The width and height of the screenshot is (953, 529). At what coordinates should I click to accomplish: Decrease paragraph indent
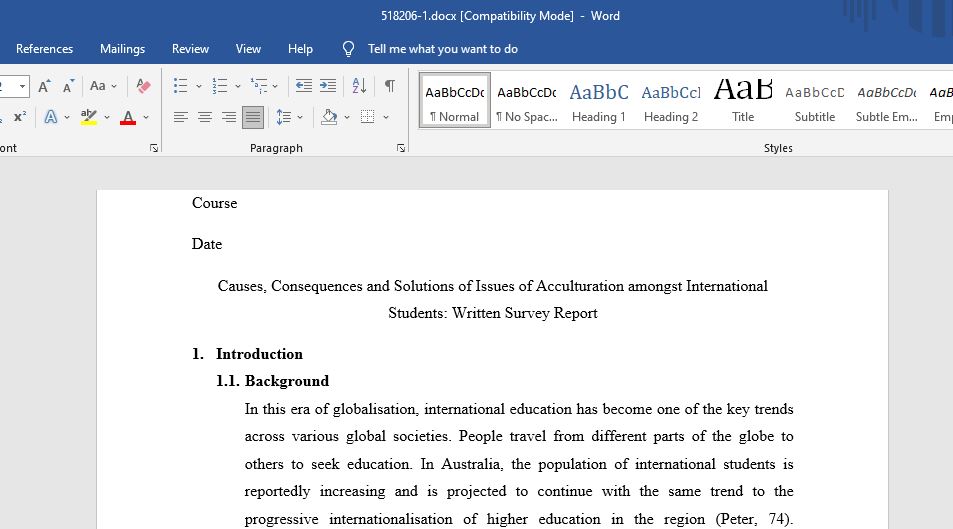point(303,86)
